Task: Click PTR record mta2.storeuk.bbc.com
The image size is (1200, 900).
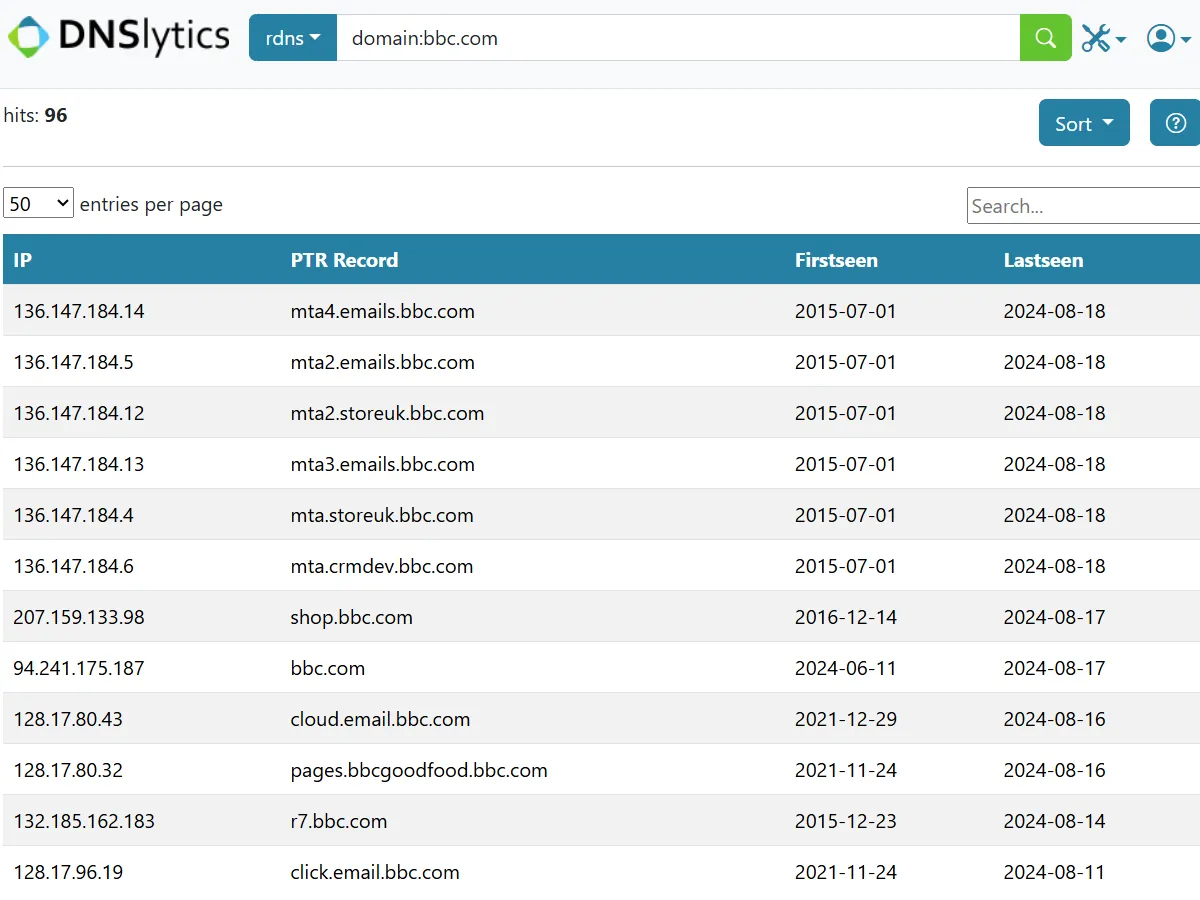Action: tap(387, 413)
